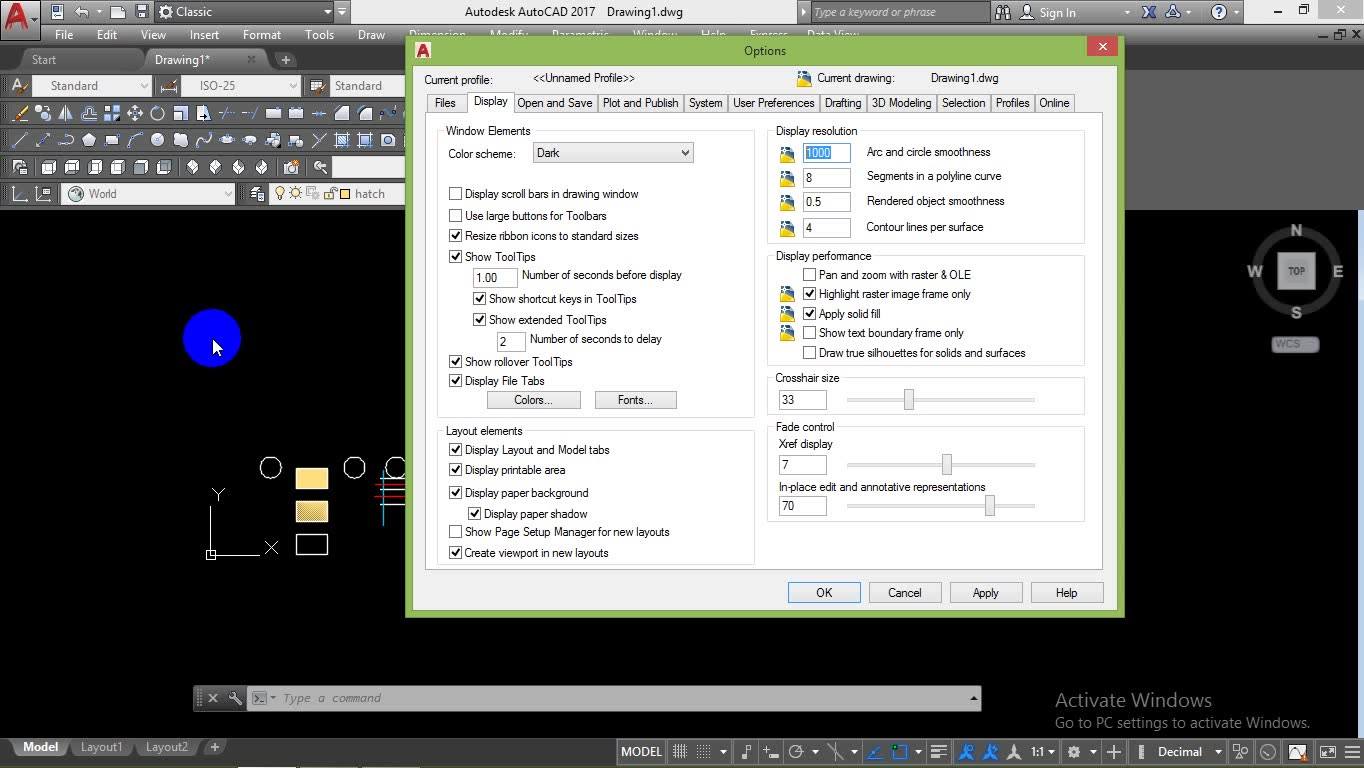Screen dimensions: 1364x768
Task: Uncheck Show rollover ToolTips
Action: 456,362
